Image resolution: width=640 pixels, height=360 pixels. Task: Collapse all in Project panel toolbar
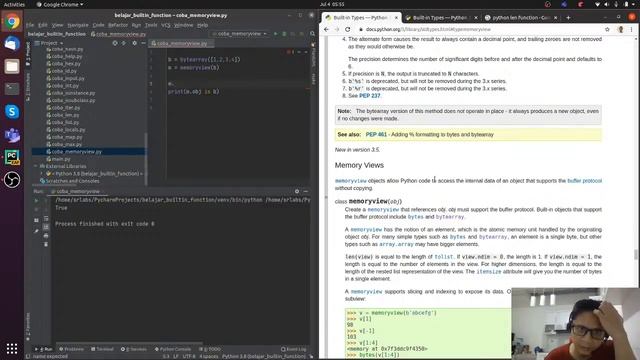(x=124, y=43)
